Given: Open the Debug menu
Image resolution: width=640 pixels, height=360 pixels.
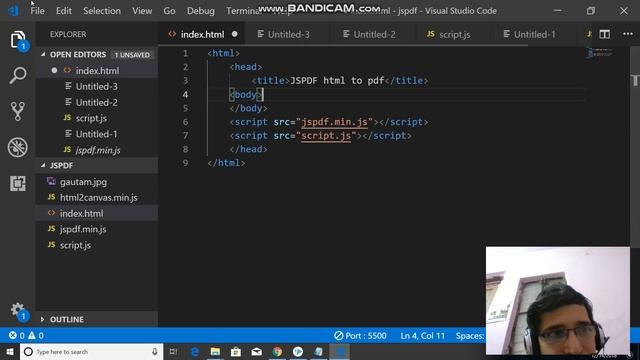Looking at the screenshot, I should pos(200,11).
